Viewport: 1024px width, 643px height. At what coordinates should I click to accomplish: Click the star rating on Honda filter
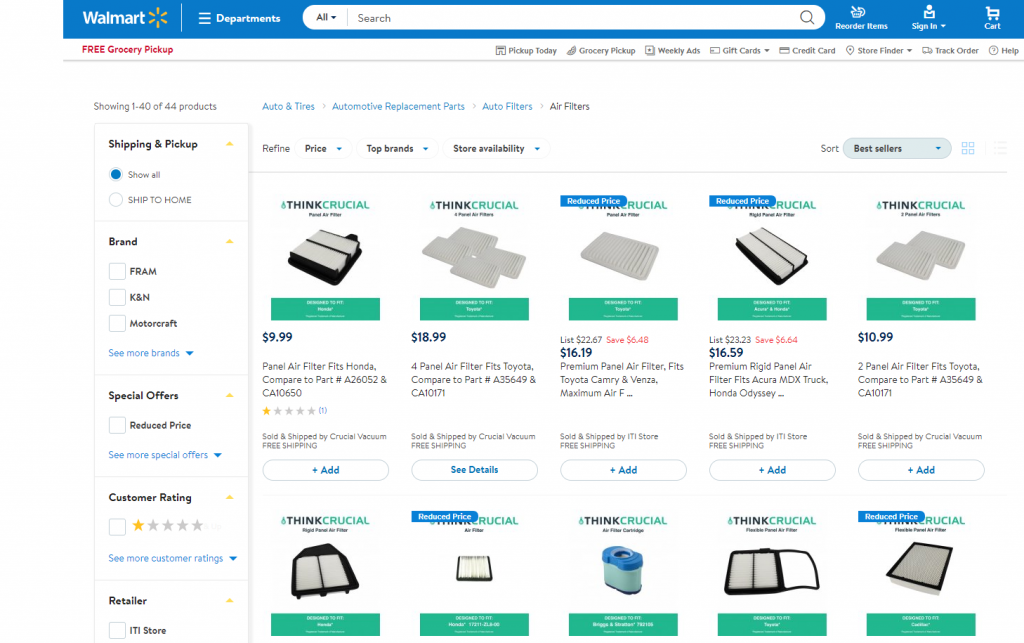click(x=289, y=411)
